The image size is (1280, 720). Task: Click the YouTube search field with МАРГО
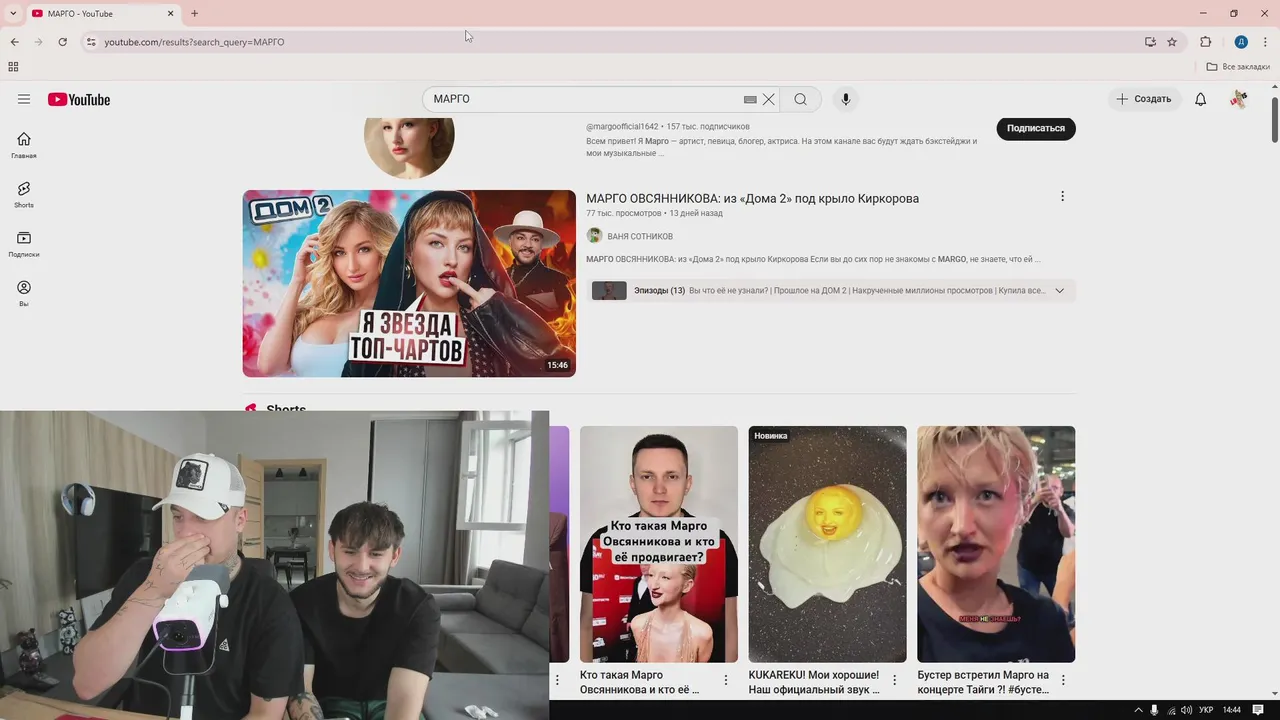tap(585, 99)
